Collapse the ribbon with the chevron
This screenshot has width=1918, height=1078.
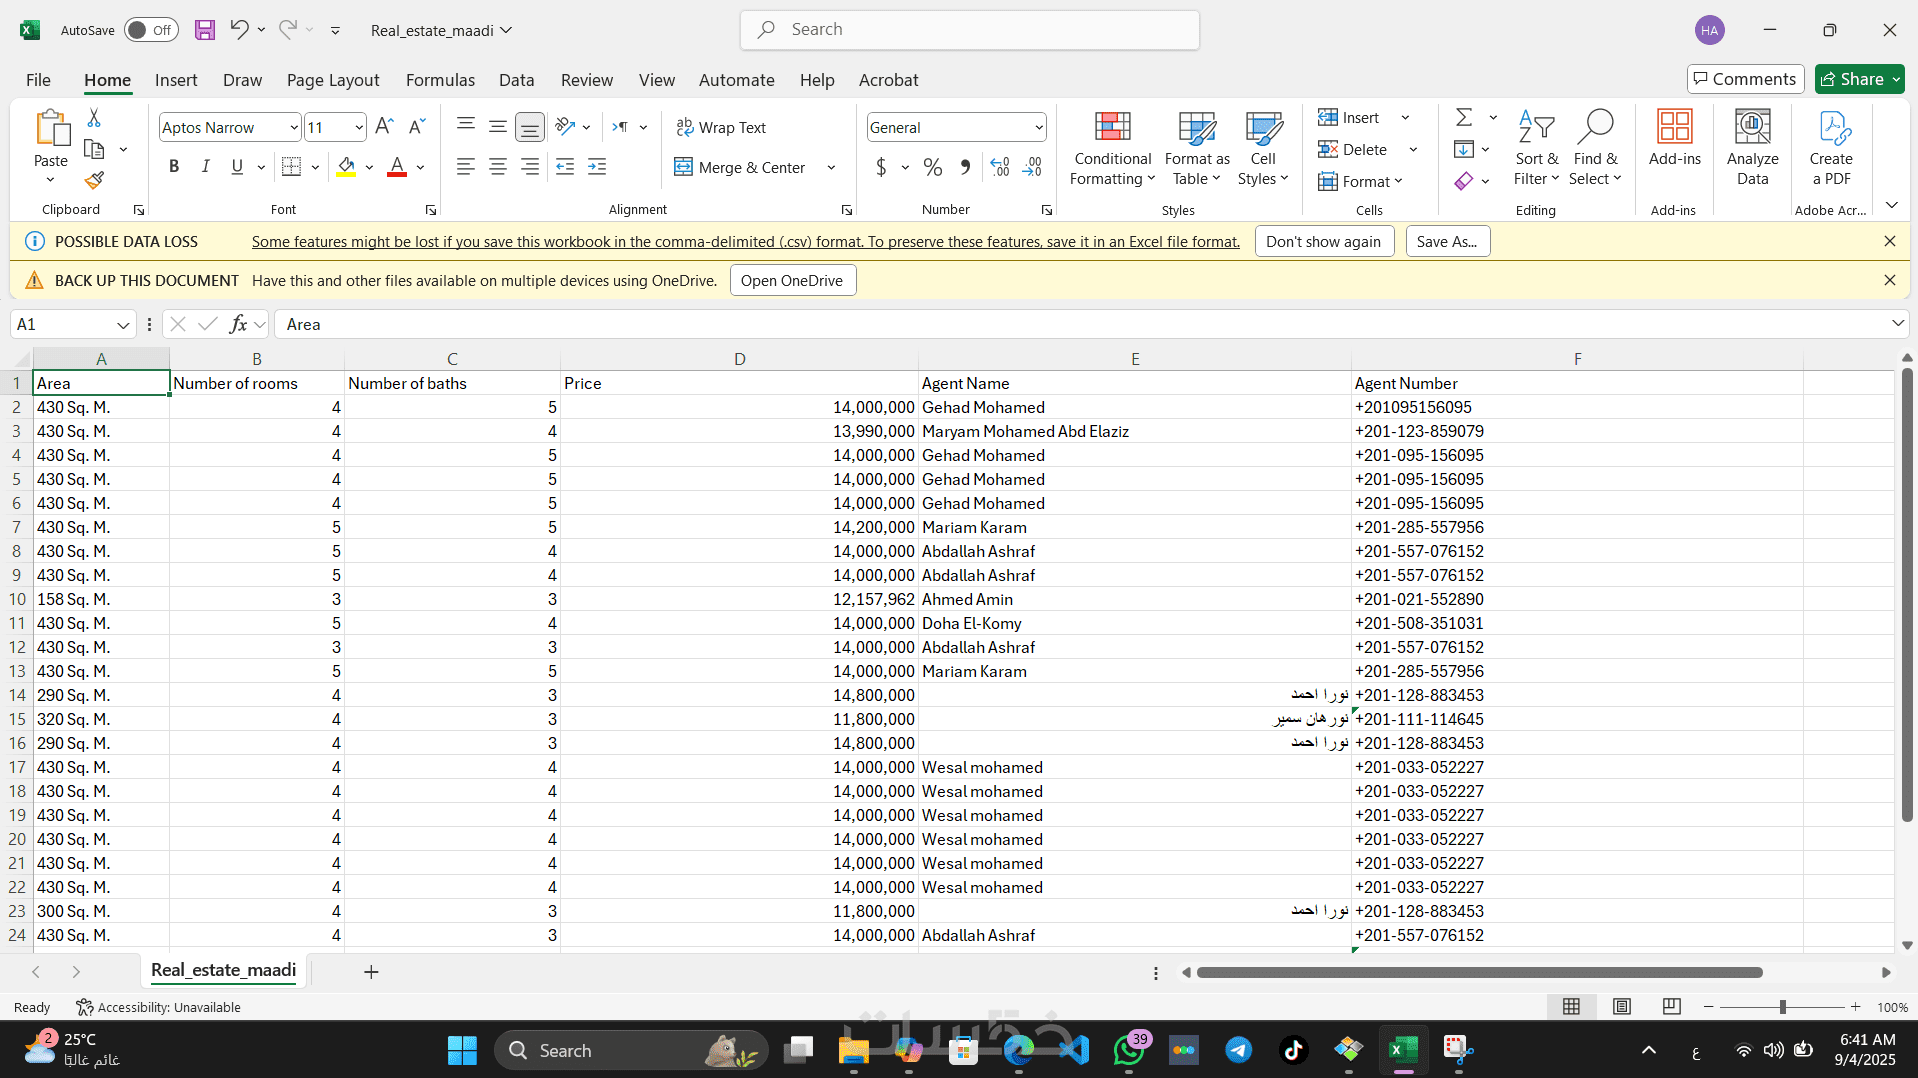(x=1892, y=205)
